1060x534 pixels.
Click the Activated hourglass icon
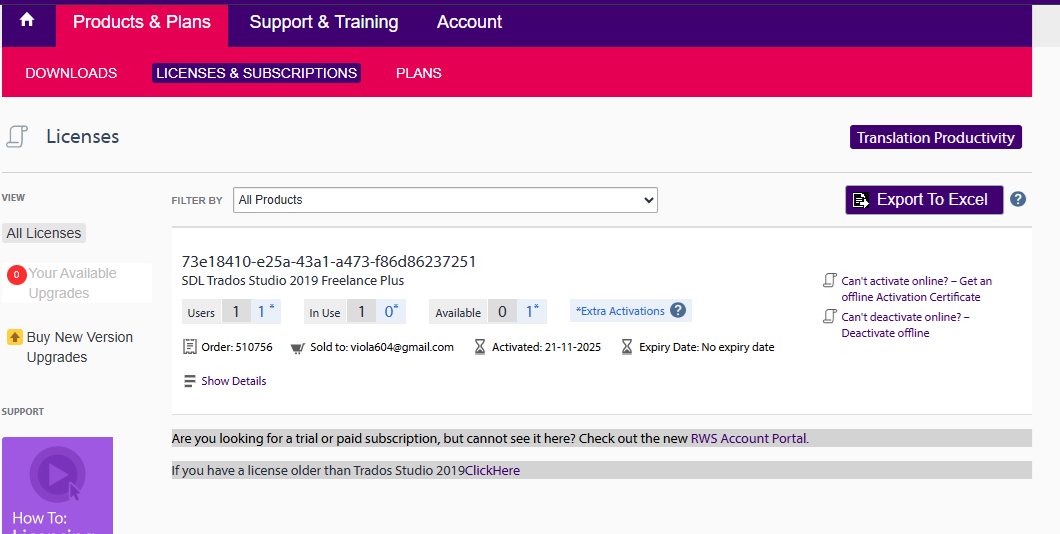[479, 347]
